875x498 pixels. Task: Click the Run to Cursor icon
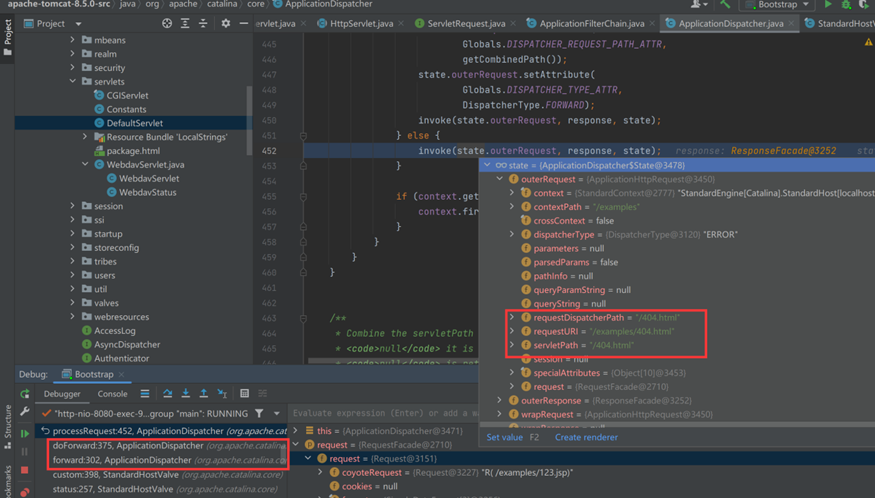point(222,394)
